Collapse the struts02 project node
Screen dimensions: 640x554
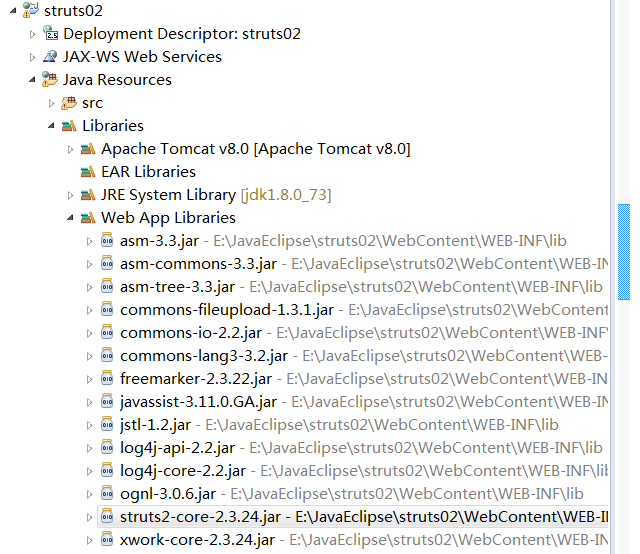[x=13, y=11]
